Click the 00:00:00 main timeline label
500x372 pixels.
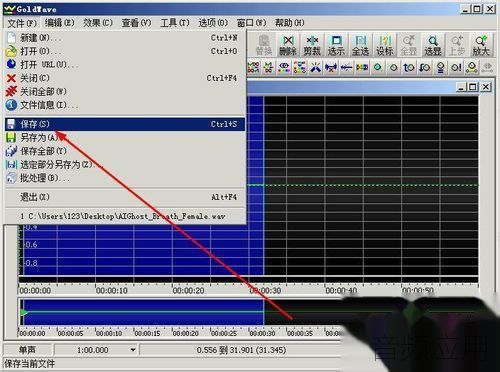pos(35,291)
